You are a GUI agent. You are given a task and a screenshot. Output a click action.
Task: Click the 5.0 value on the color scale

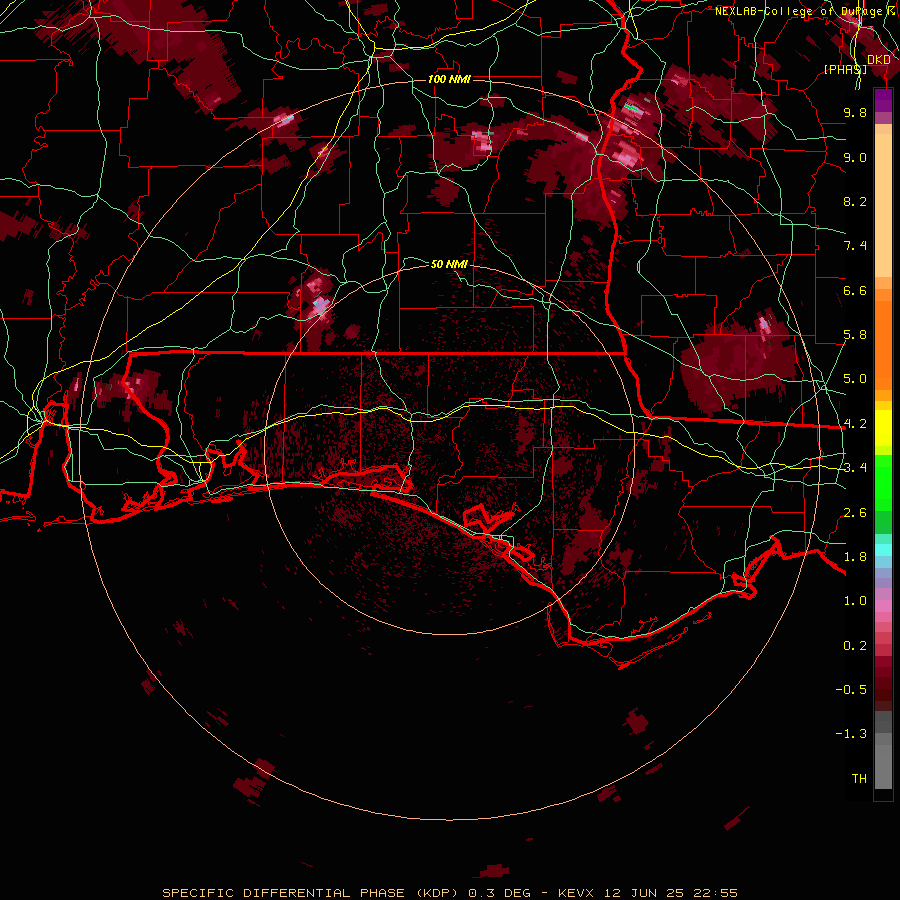[855, 379]
